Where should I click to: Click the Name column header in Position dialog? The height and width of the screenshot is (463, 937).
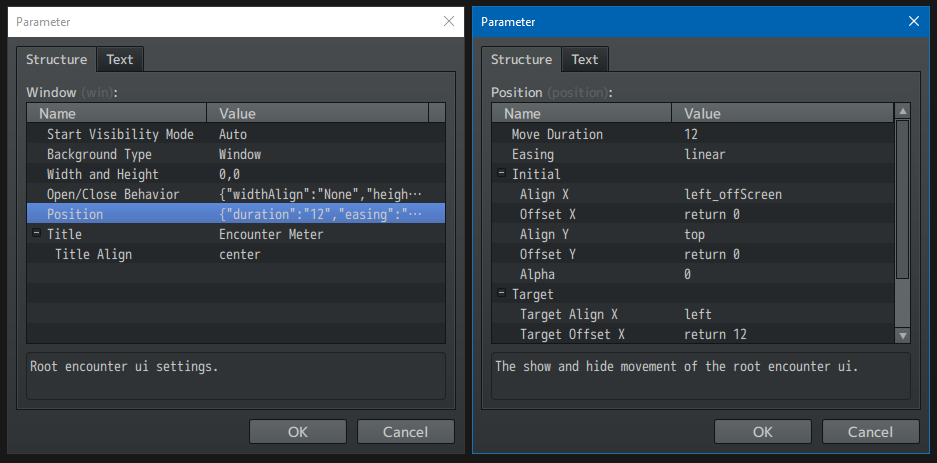point(581,114)
